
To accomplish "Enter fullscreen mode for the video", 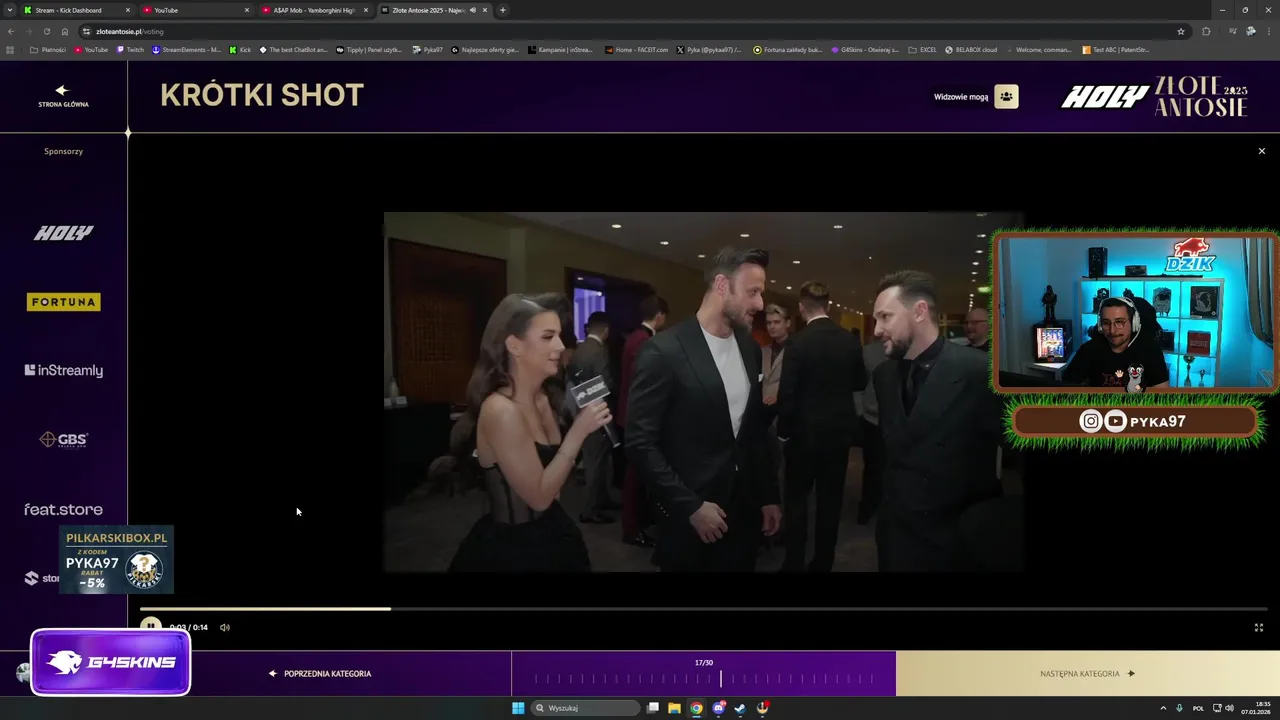I will 1259,628.
